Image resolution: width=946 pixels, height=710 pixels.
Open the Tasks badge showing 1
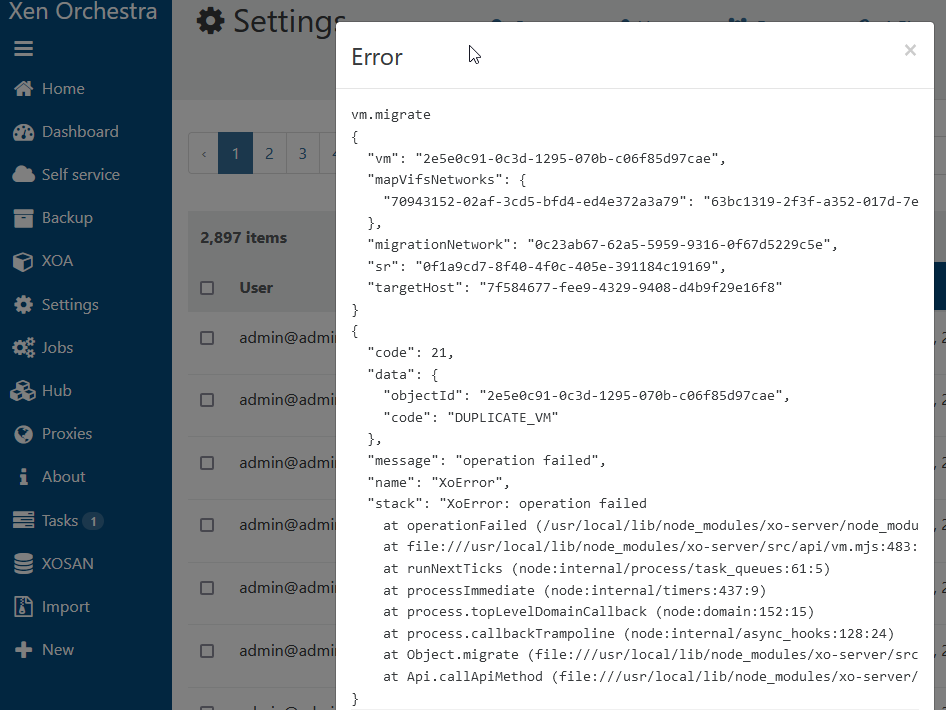(93, 521)
